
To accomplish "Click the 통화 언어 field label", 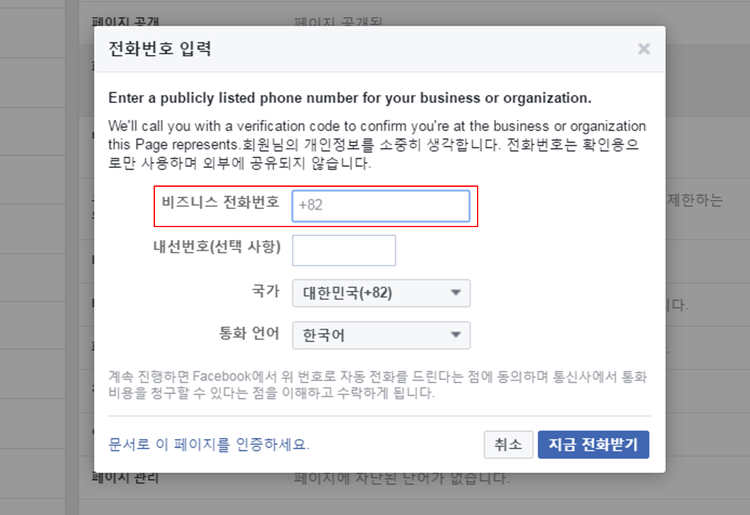I will 249,333.
